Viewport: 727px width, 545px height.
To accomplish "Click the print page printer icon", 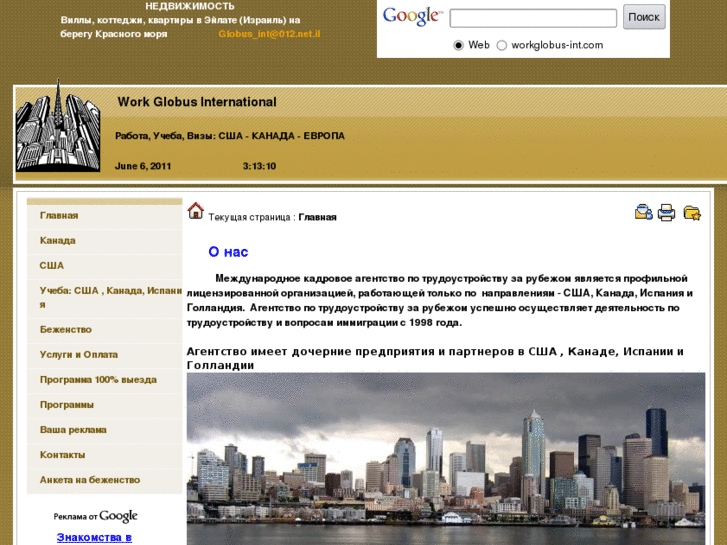I will click(x=667, y=212).
